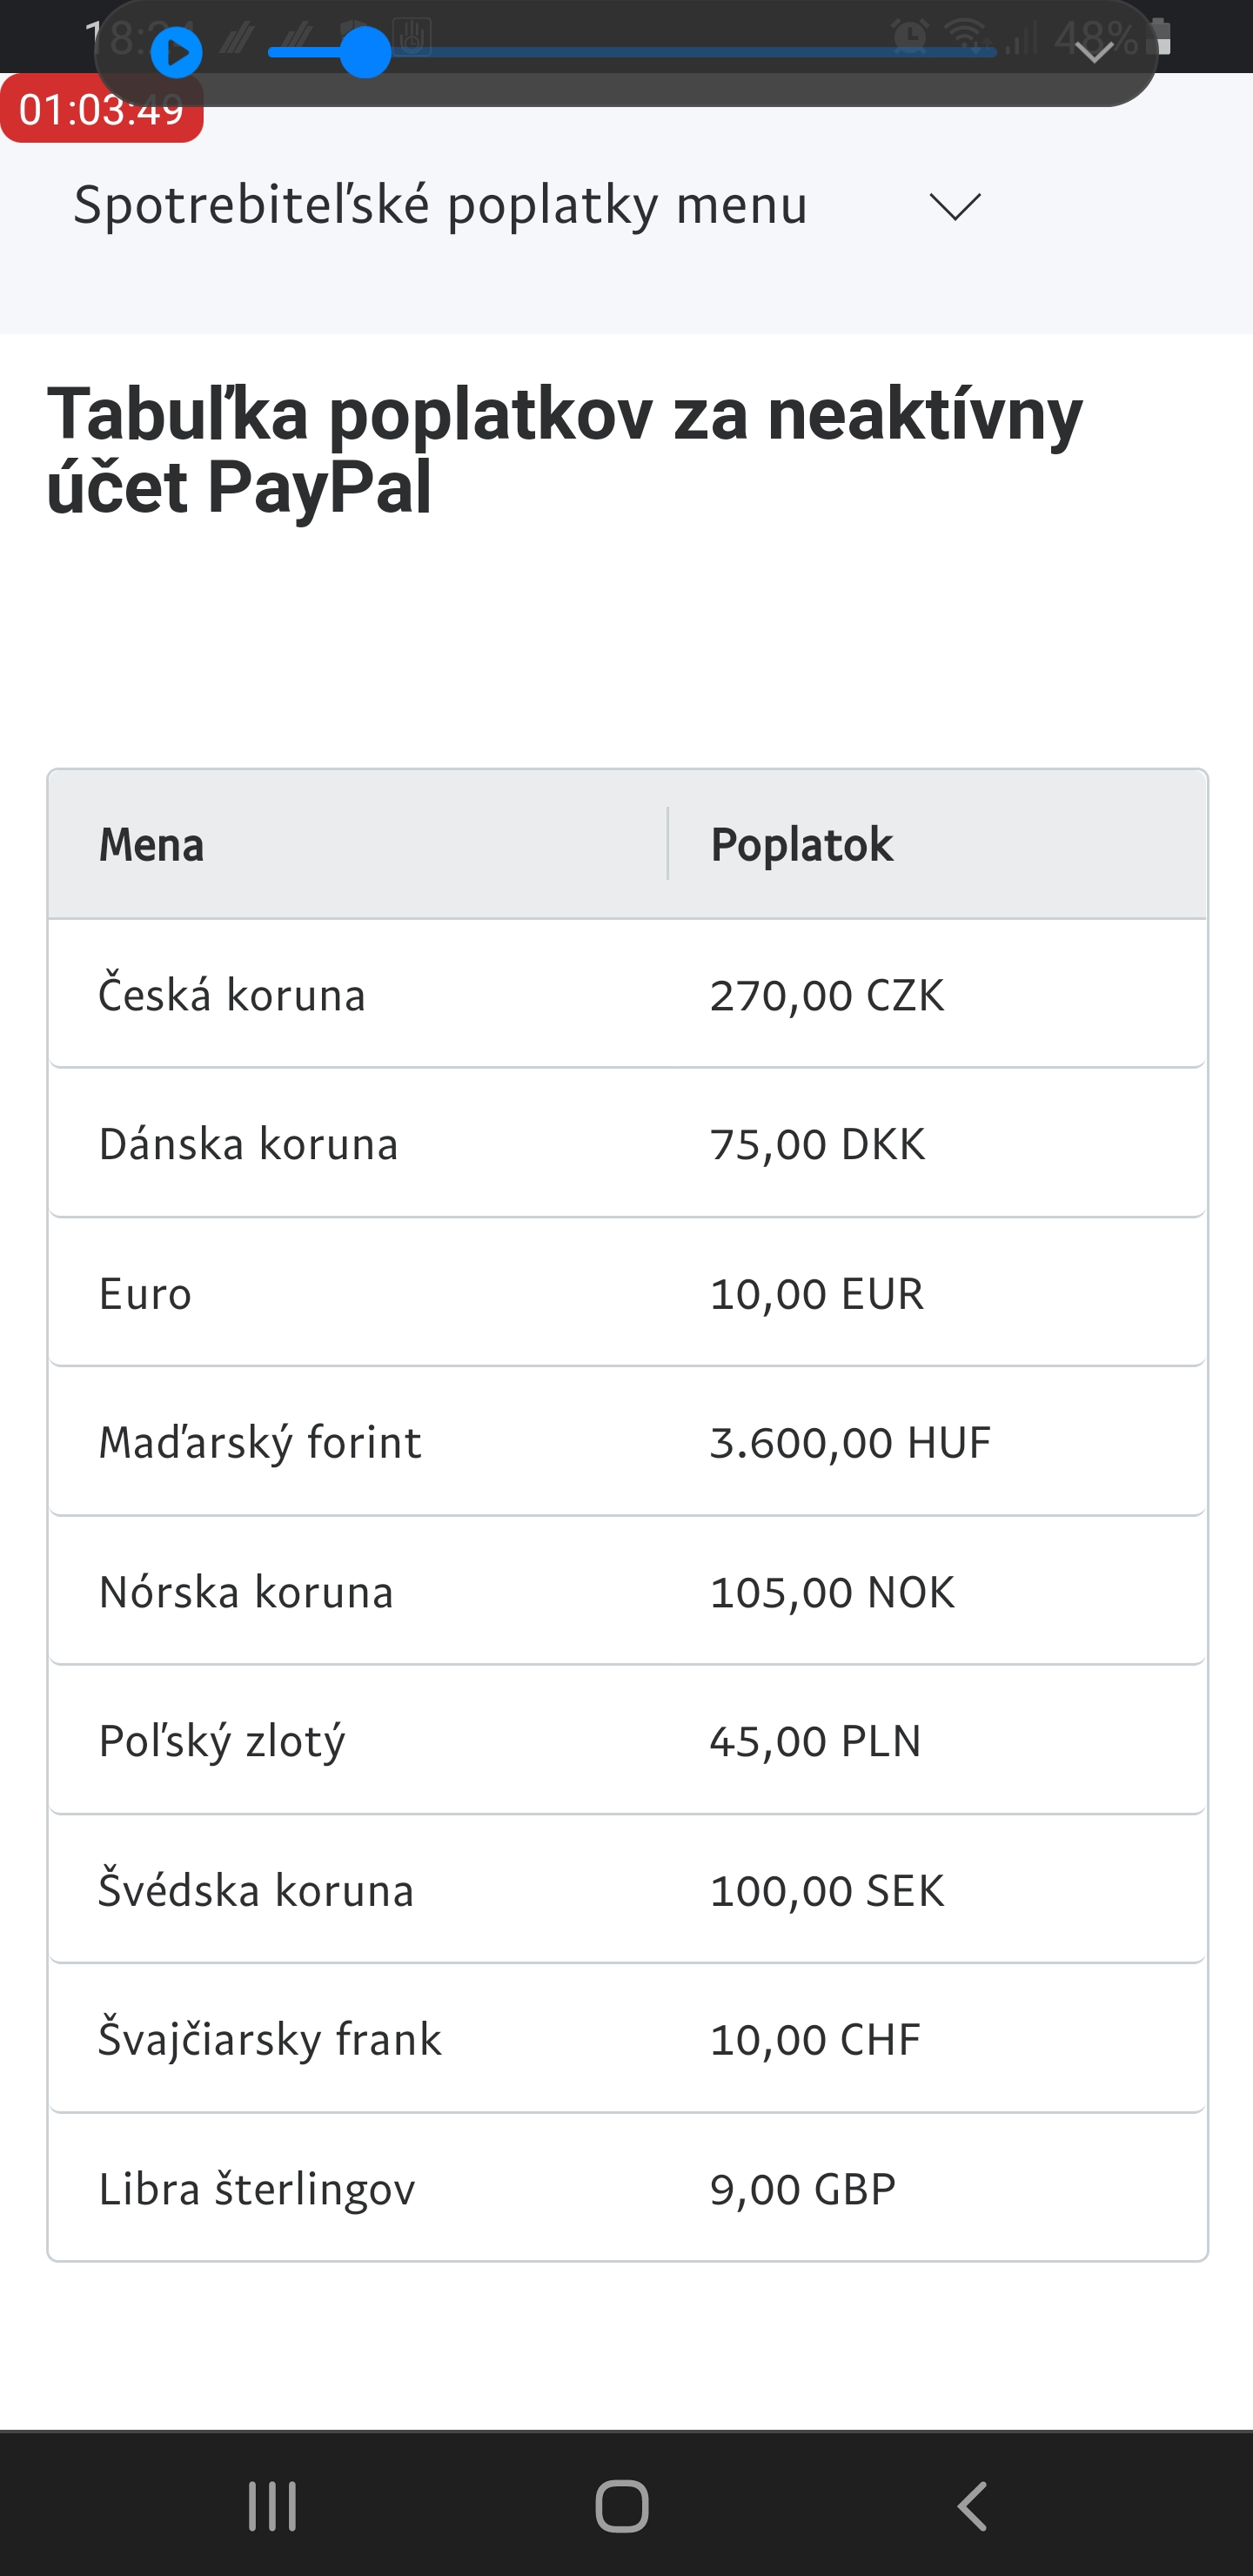
Task: Expand the Spotrebiteľské poplatky menu chevron
Action: pyautogui.click(x=954, y=206)
